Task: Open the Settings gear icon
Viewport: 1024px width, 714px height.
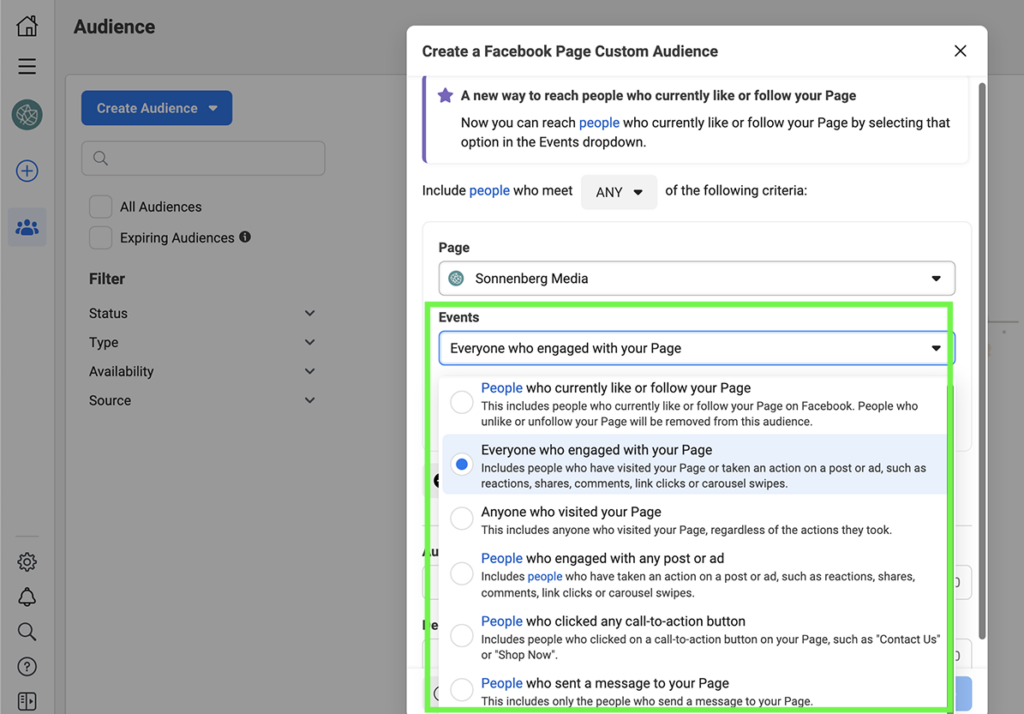Action: click(x=26, y=561)
